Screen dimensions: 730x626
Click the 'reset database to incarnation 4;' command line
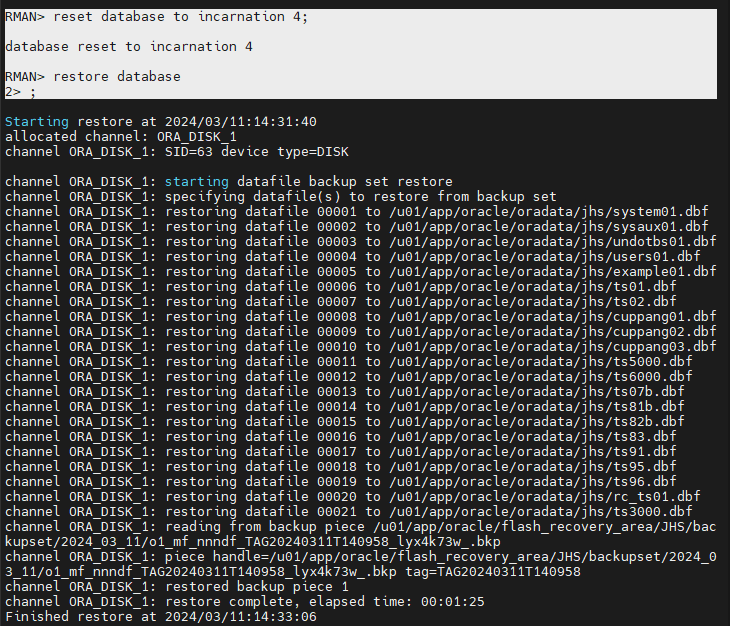pyautogui.click(x=156, y=17)
